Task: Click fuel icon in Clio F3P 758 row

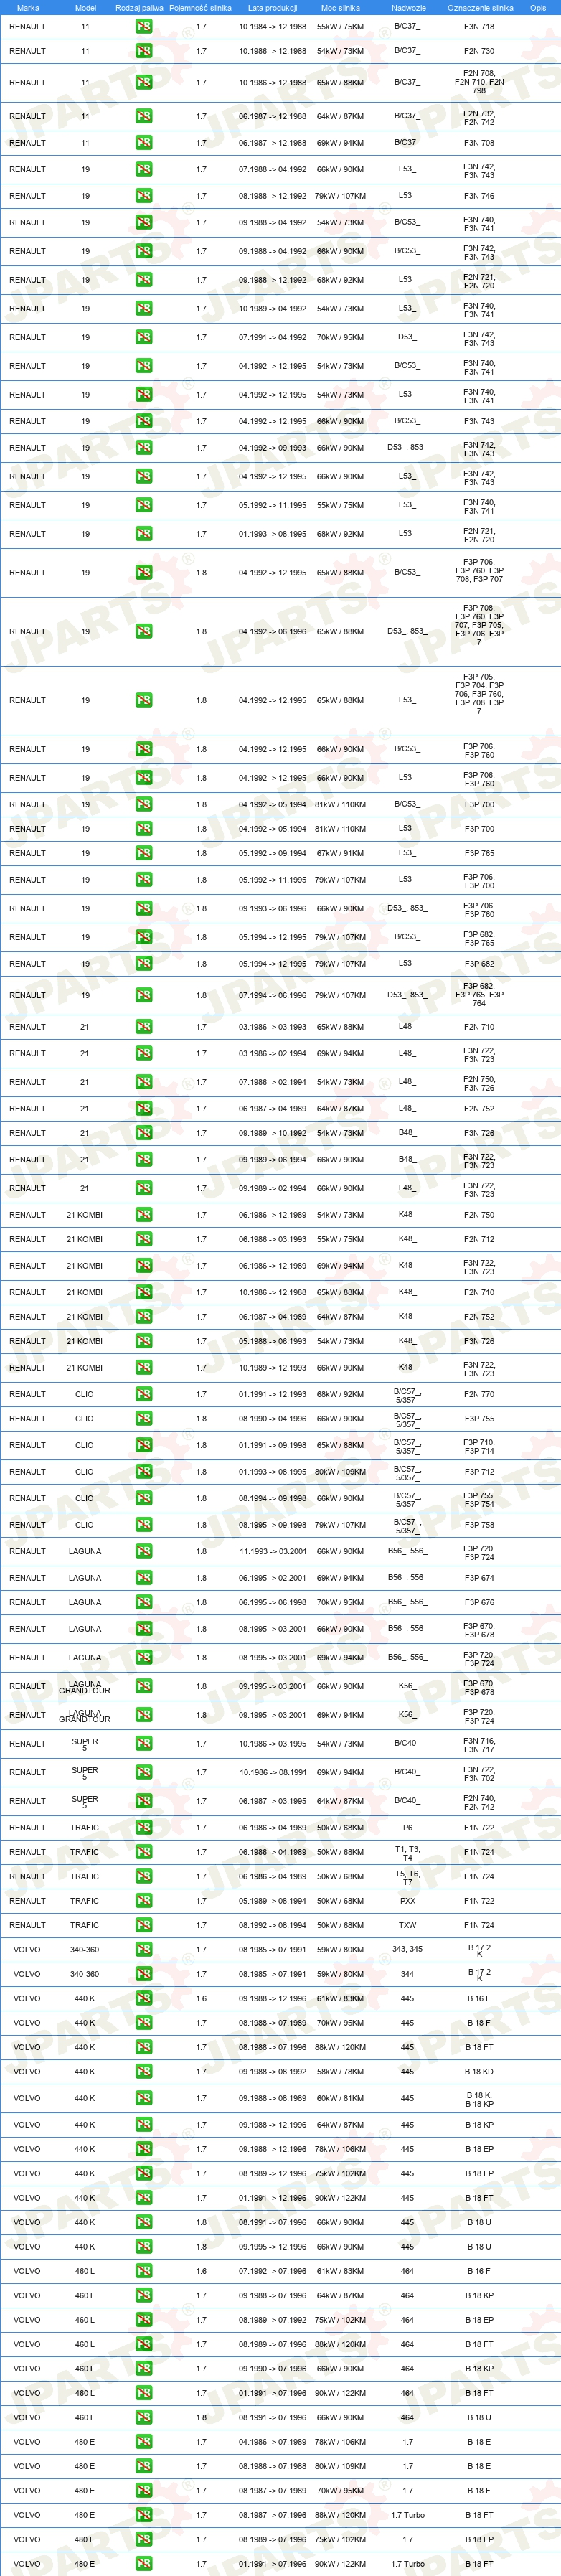Action: coord(144,1525)
